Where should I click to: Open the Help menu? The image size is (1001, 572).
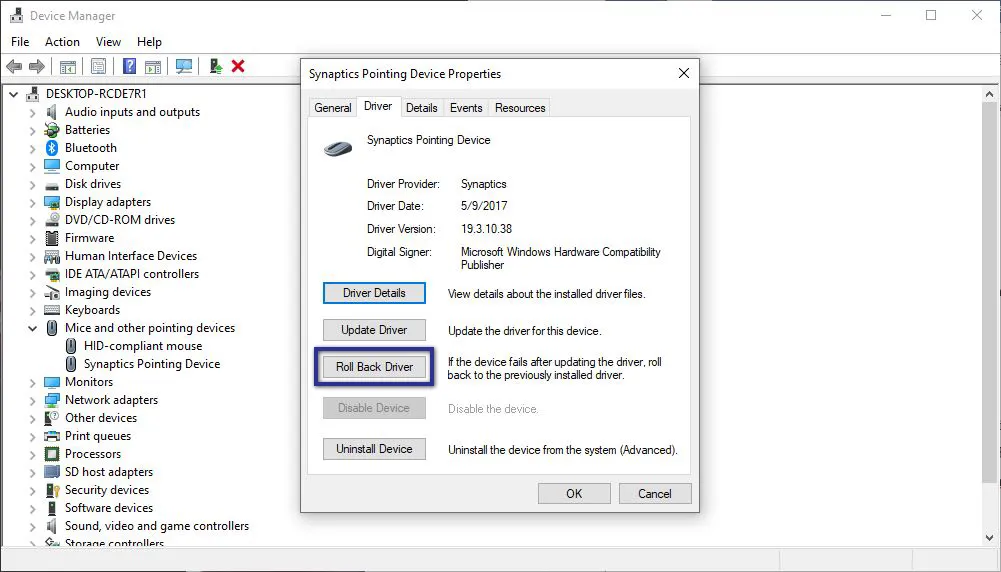click(149, 41)
